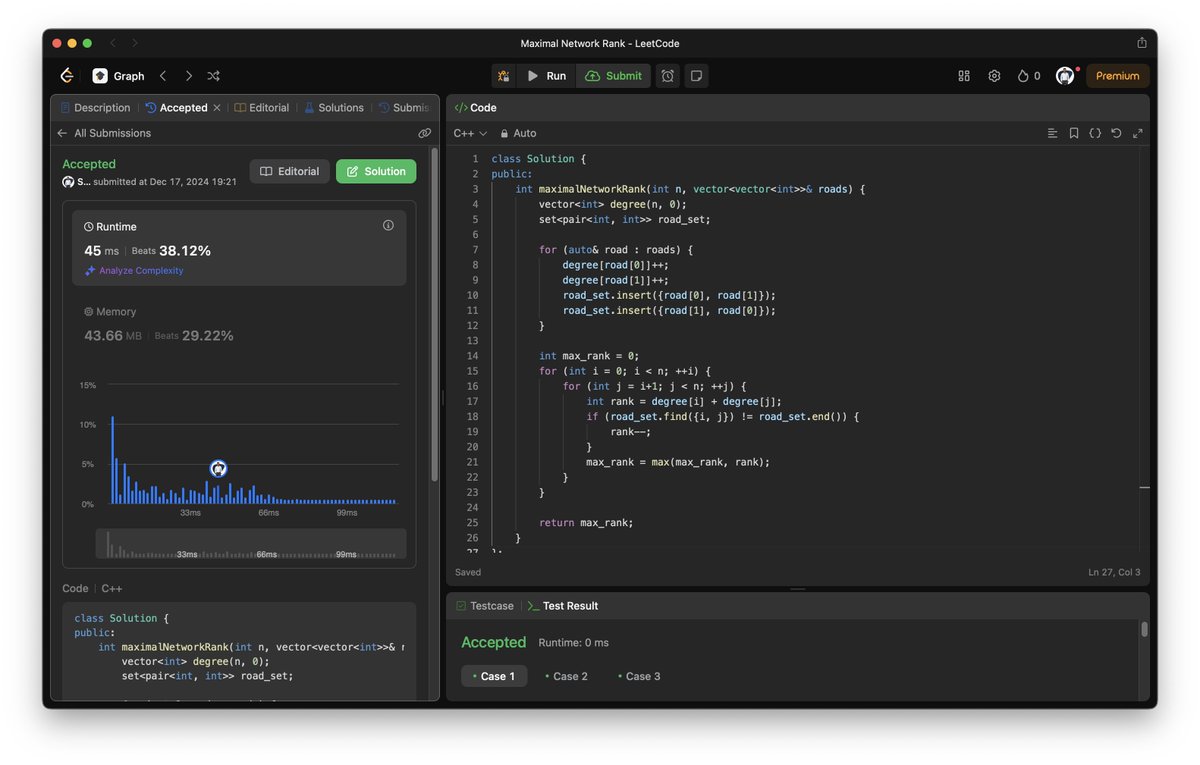This screenshot has height=765, width=1200.
Task: Select Case 3
Action: click(x=637, y=676)
